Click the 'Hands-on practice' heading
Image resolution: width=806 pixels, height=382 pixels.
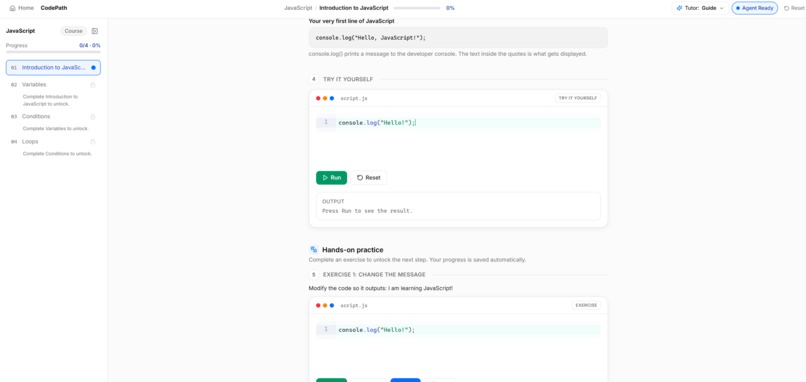pos(353,250)
